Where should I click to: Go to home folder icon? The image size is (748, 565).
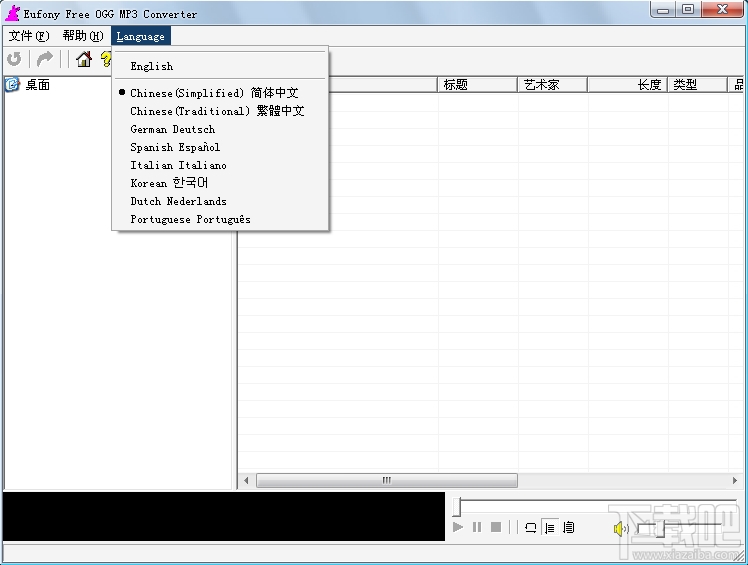[x=84, y=59]
